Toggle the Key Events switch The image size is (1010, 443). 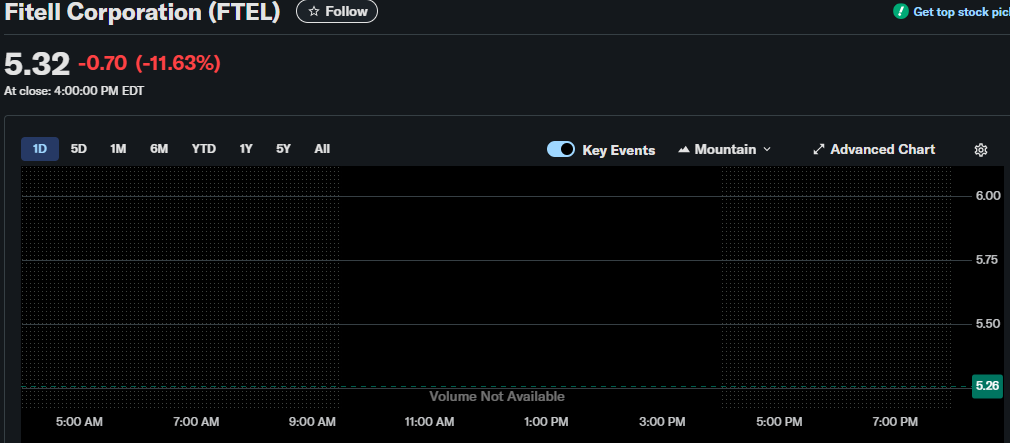click(x=561, y=149)
